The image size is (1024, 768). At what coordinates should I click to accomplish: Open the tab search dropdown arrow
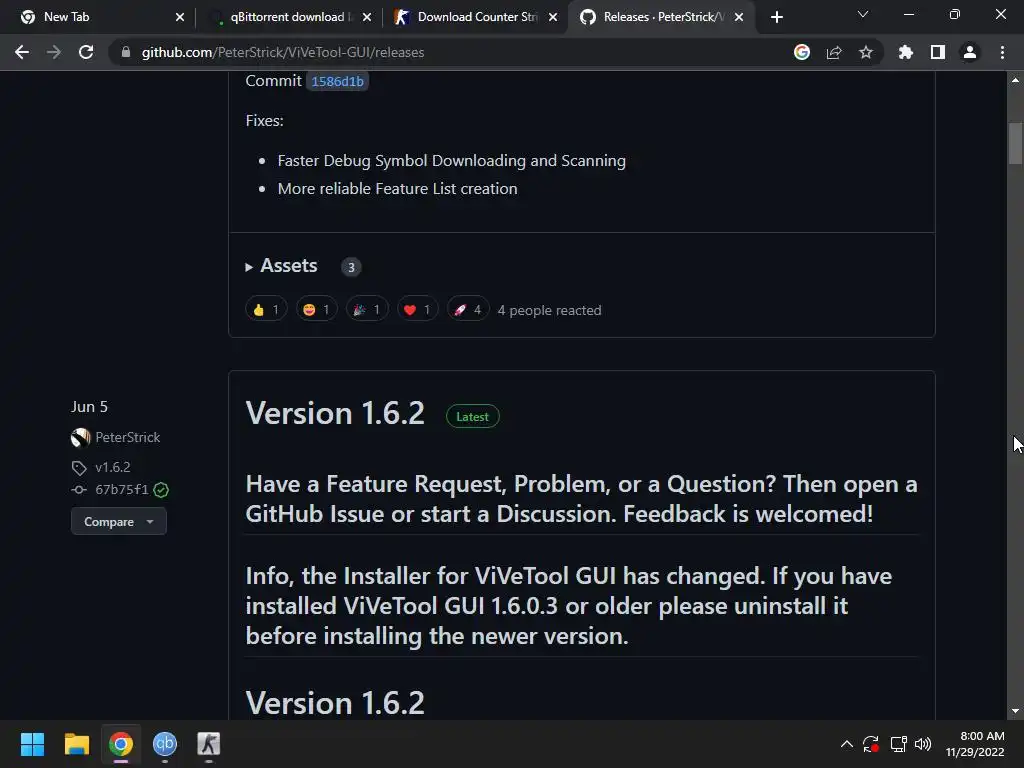863,14
